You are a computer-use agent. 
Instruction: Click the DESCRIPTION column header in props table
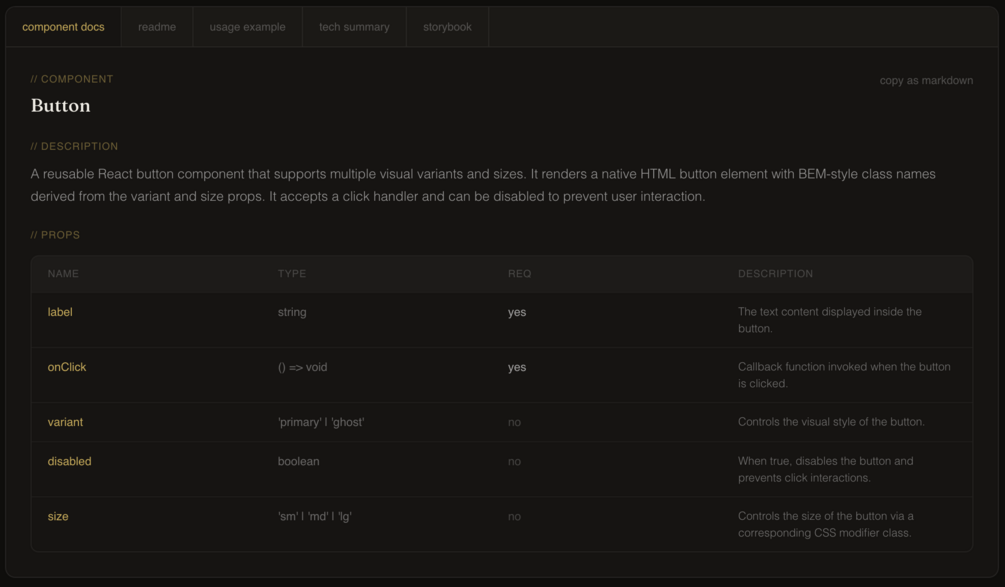[x=775, y=274]
